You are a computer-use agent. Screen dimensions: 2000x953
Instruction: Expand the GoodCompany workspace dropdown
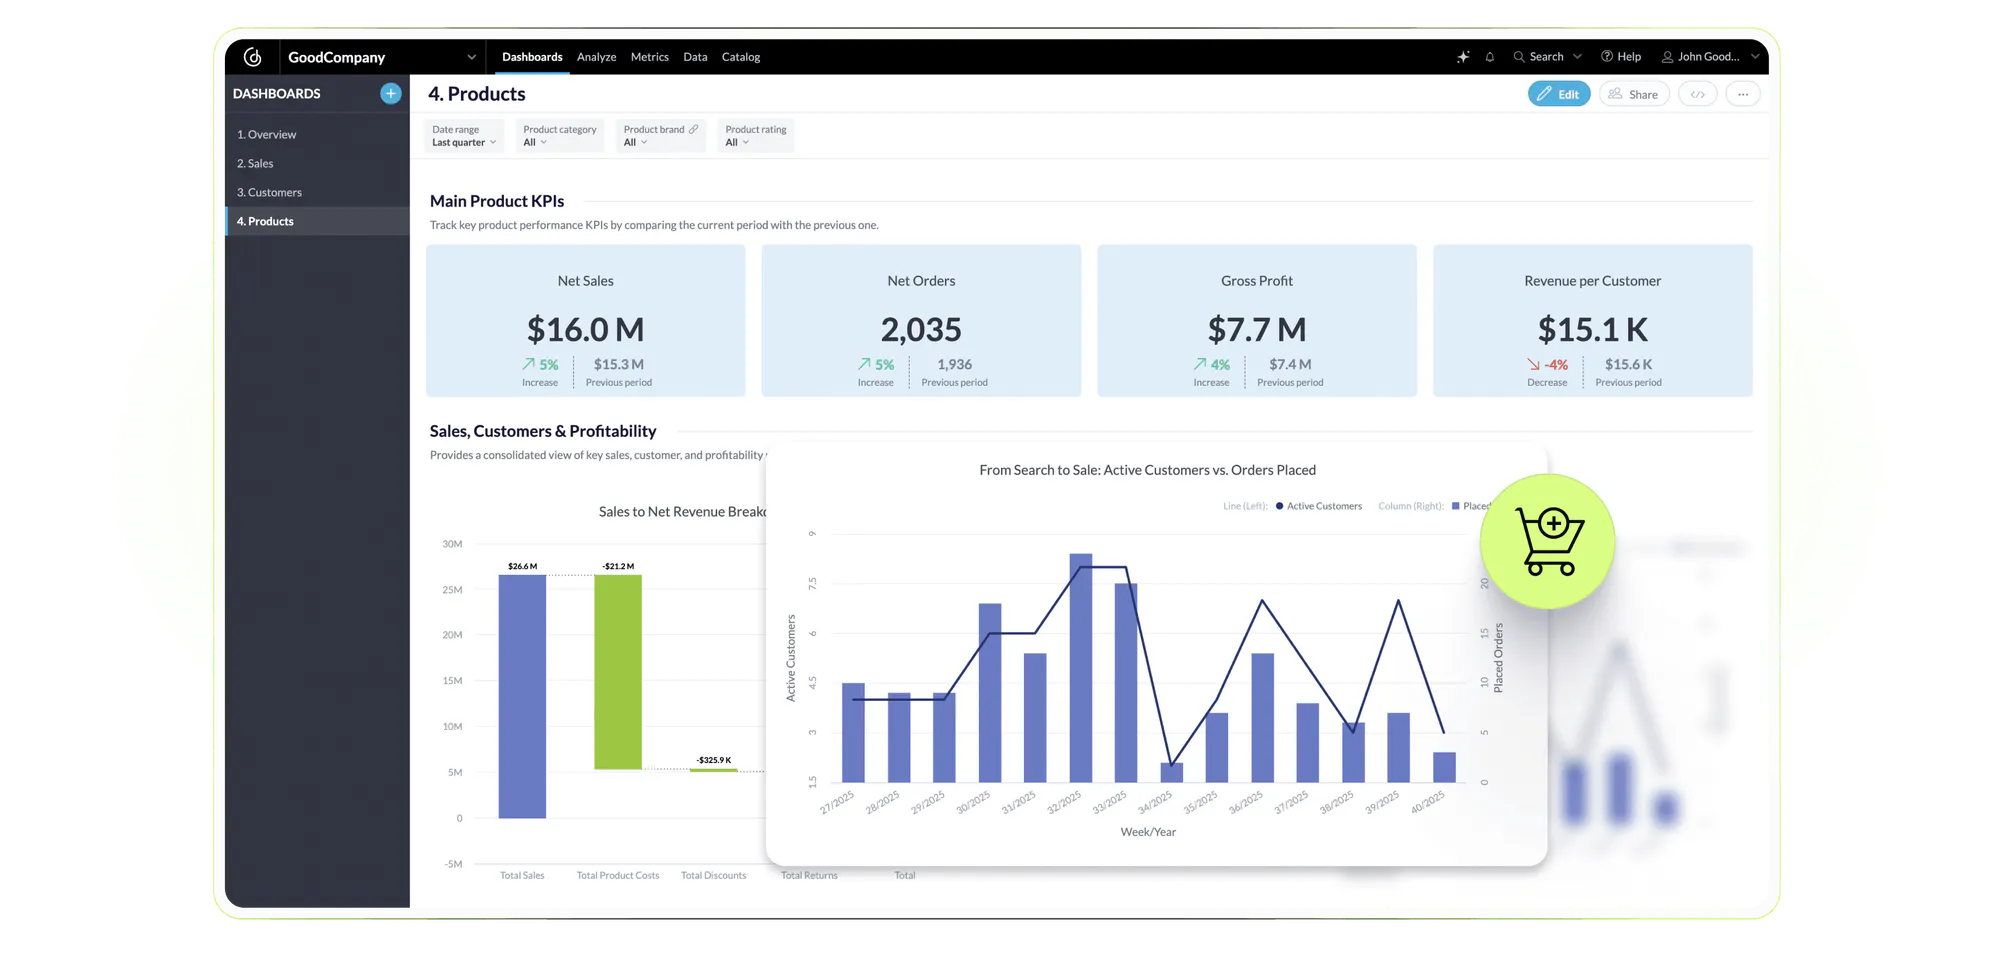click(x=471, y=57)
